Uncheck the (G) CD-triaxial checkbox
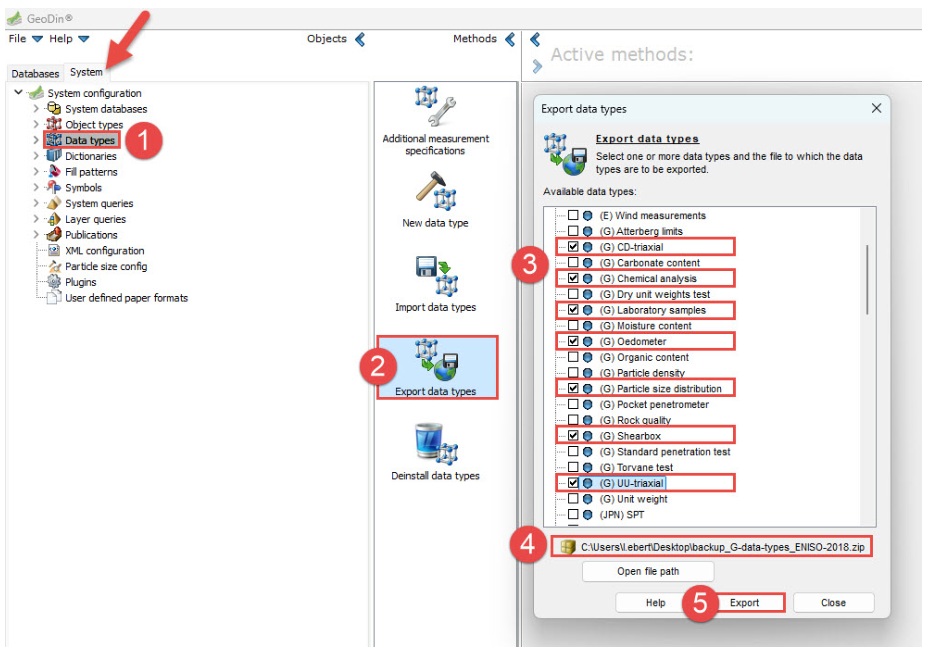 (x=572, y=247)
